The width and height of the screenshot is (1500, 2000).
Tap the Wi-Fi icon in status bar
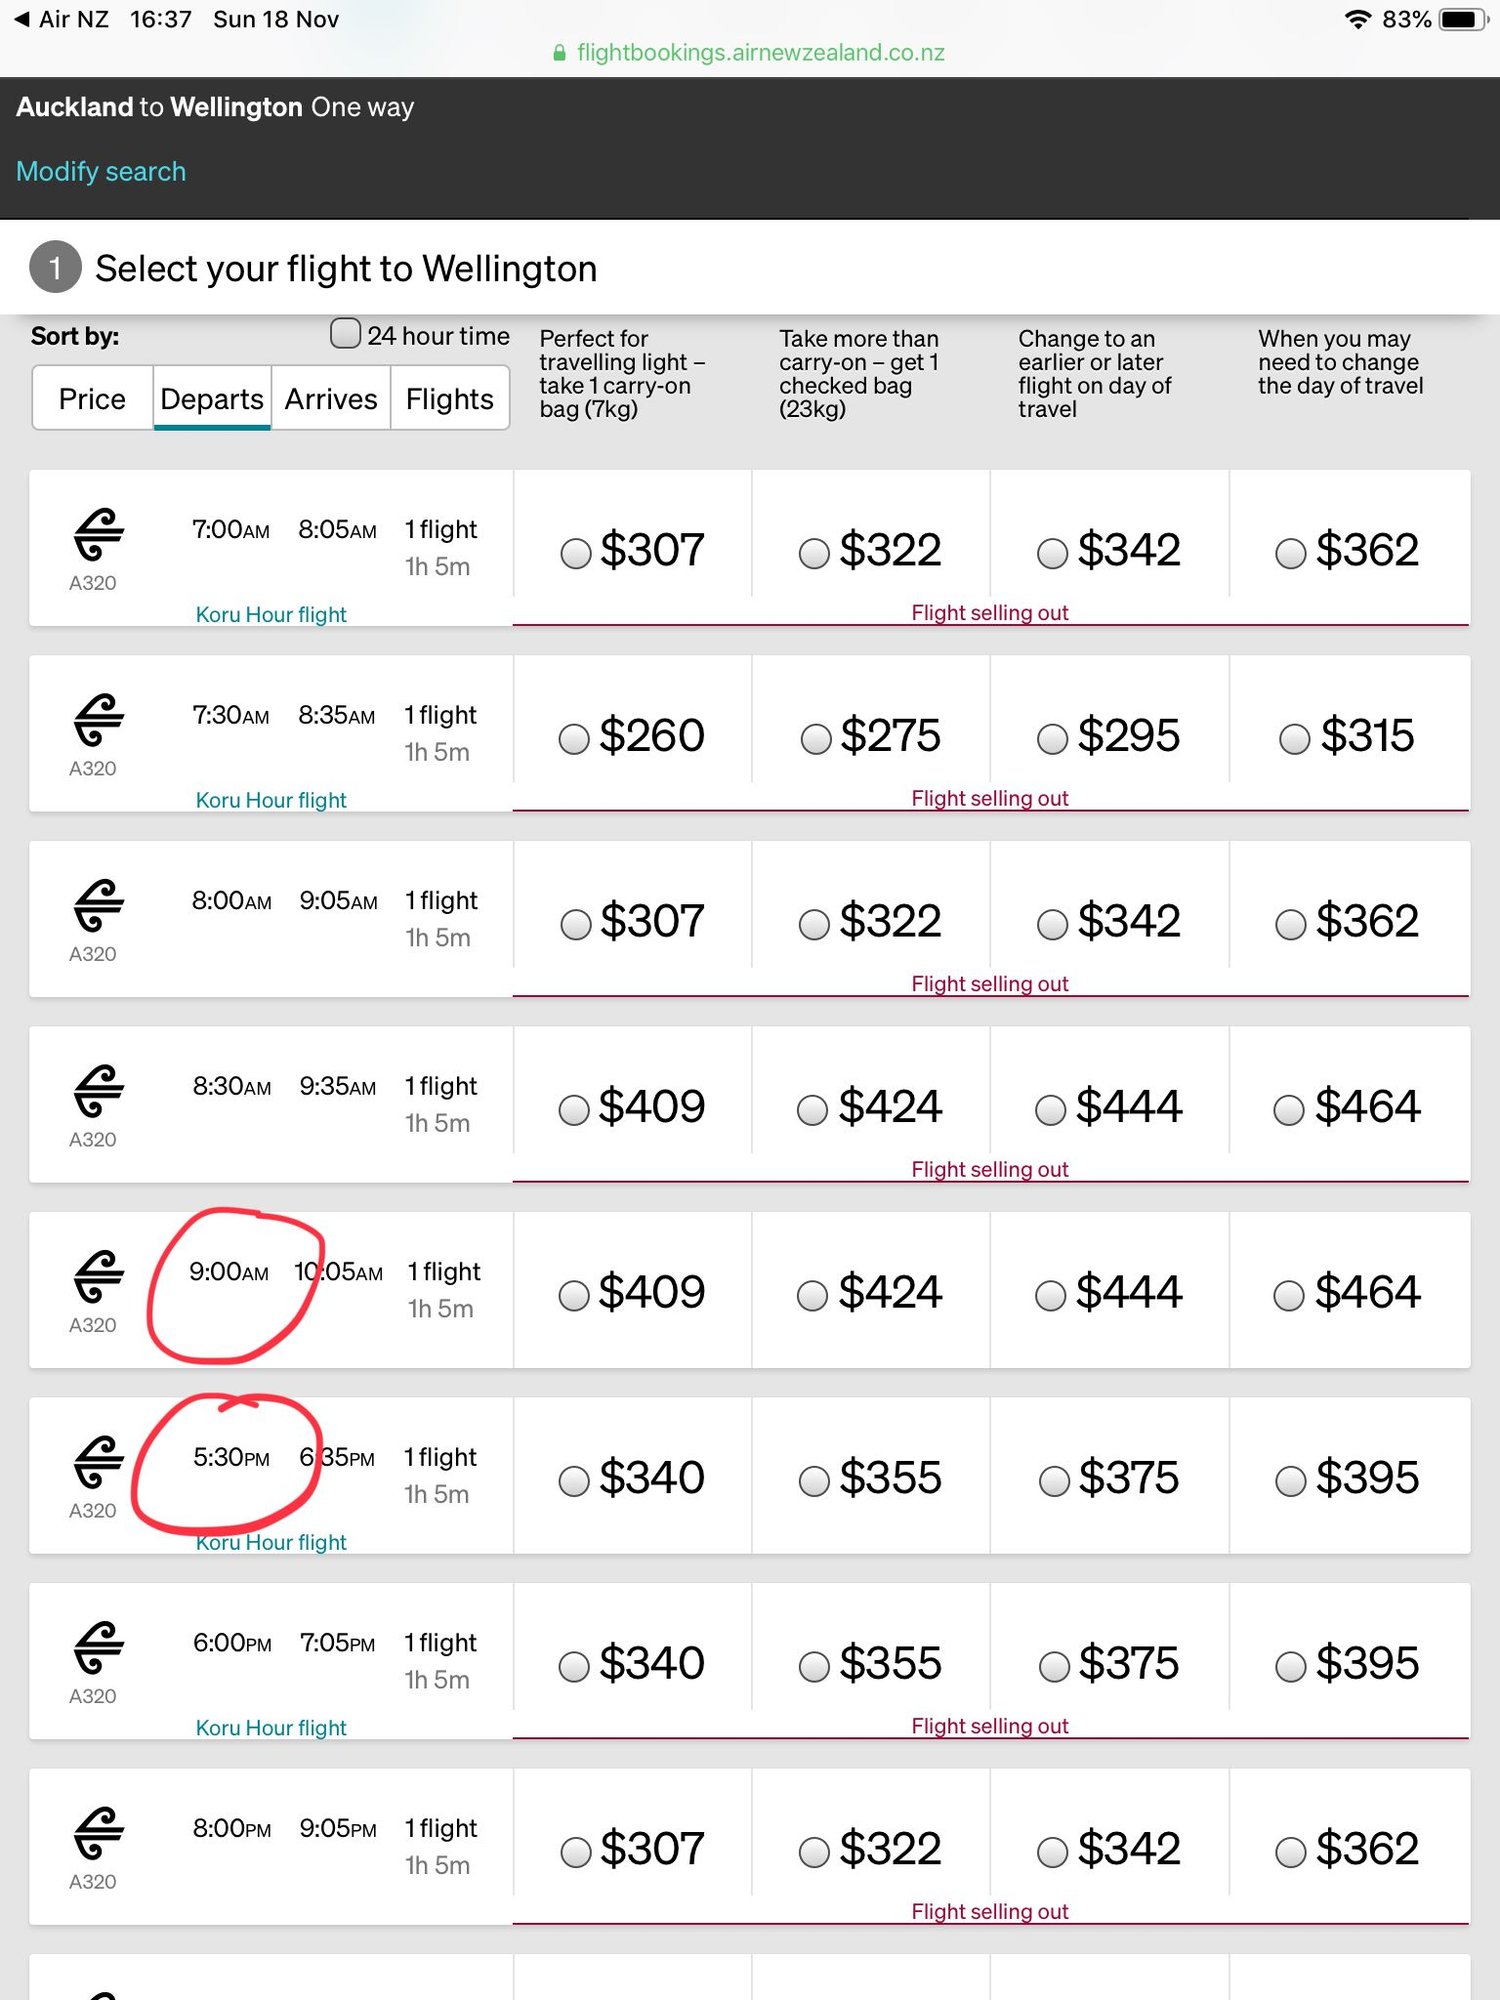[x=1357, y=19]
